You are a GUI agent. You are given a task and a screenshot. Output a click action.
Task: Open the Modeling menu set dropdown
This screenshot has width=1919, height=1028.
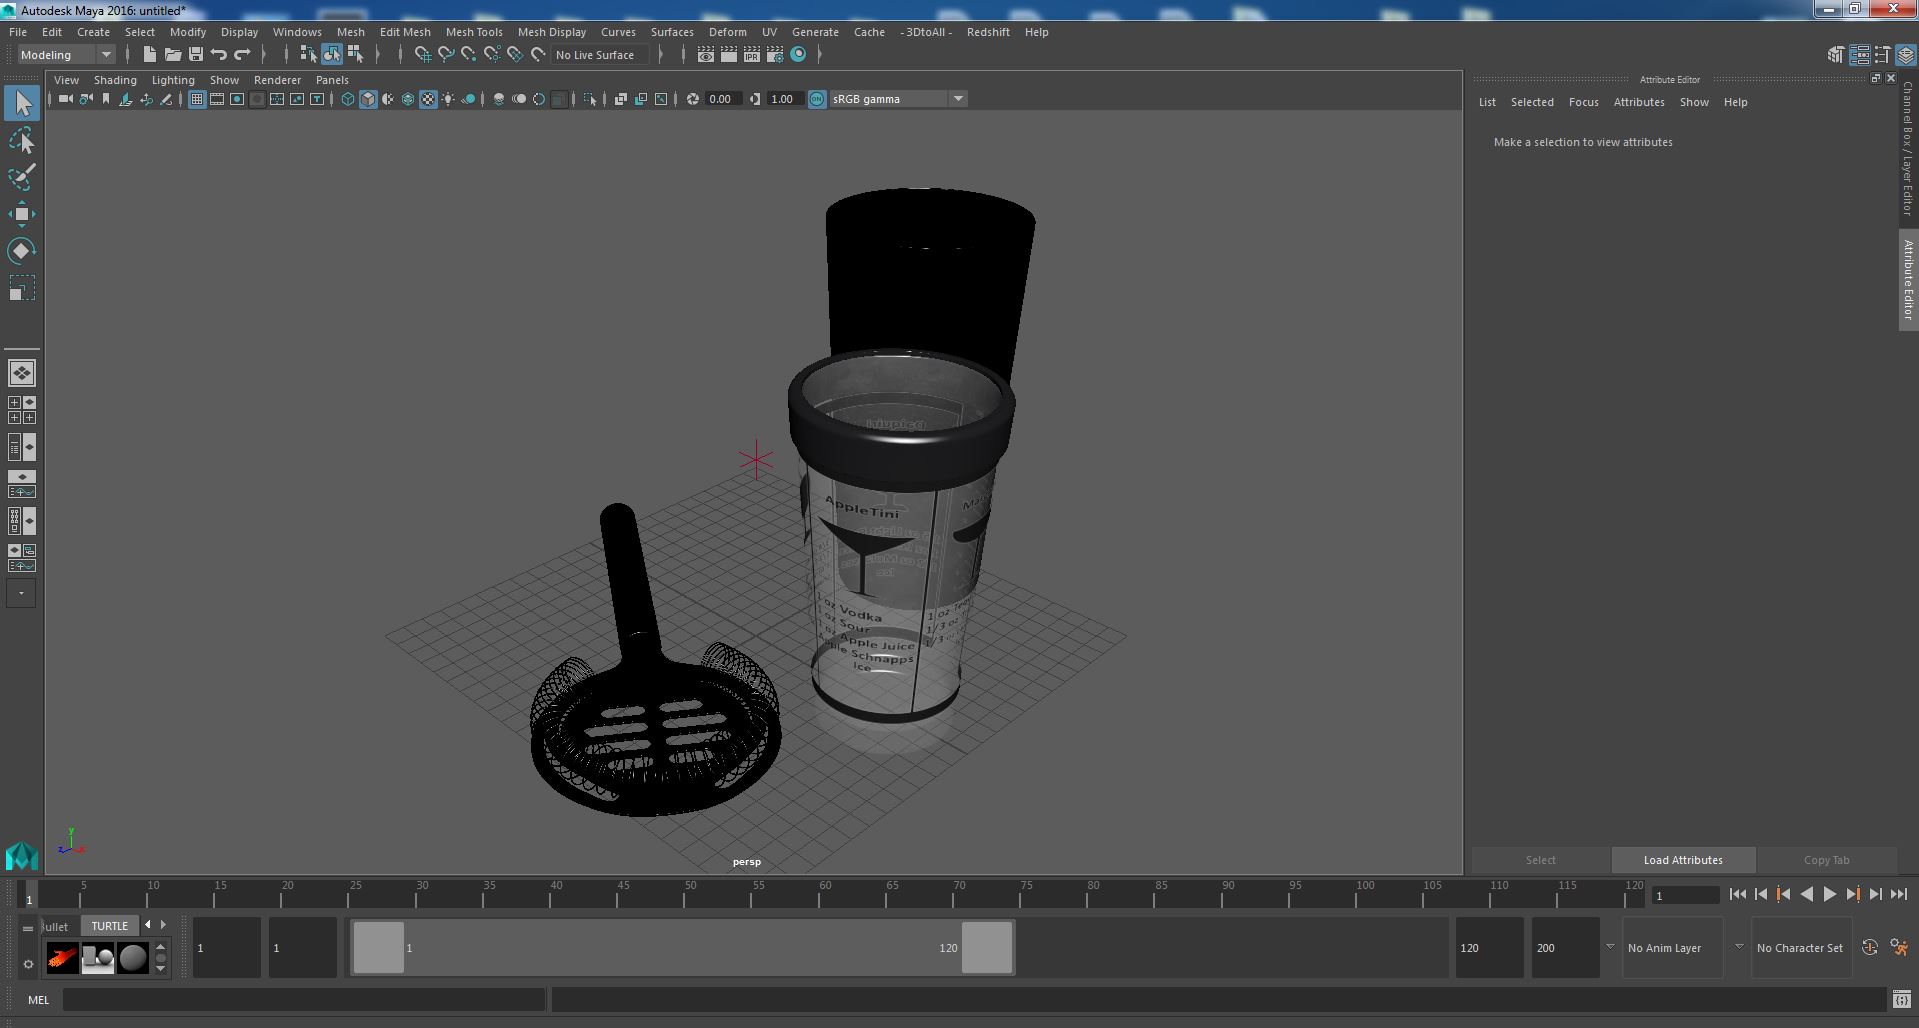click(x=66, y=55)
